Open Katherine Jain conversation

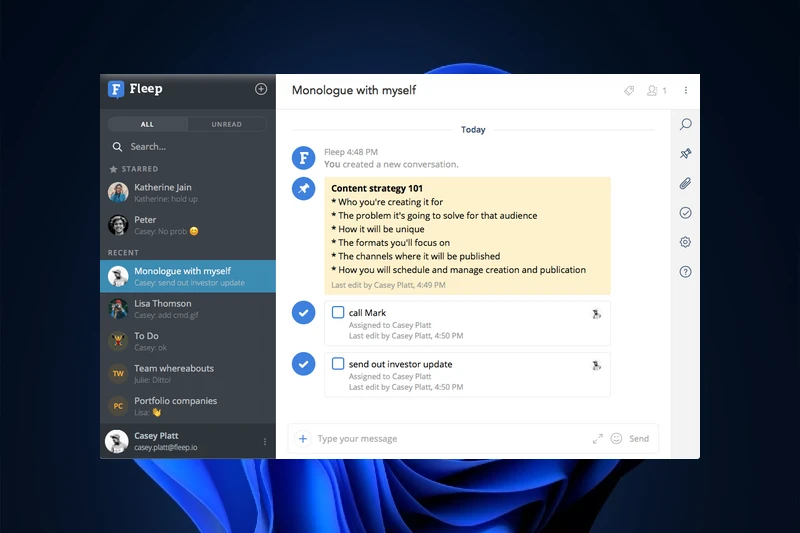188,193
